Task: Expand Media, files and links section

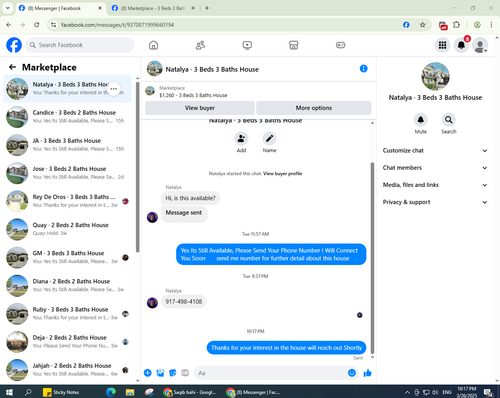Action: (435, 185)
